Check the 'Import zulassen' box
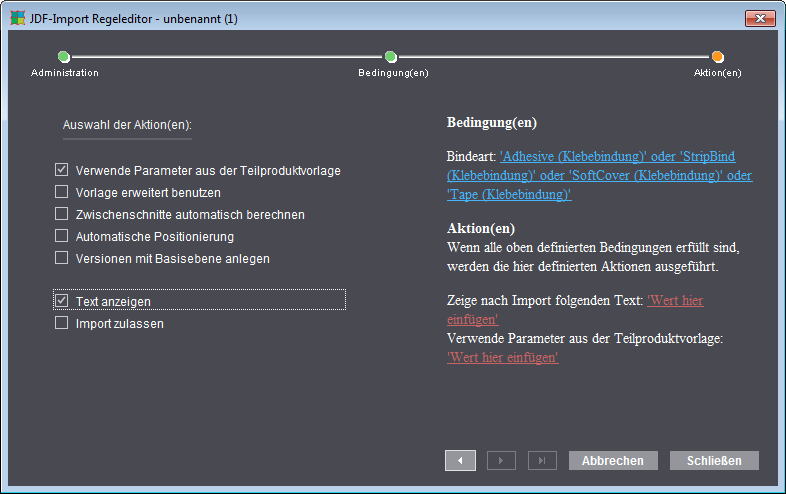The height and width of the screenshot is (494, 786). pyautogui.click(x=62, y=323)
